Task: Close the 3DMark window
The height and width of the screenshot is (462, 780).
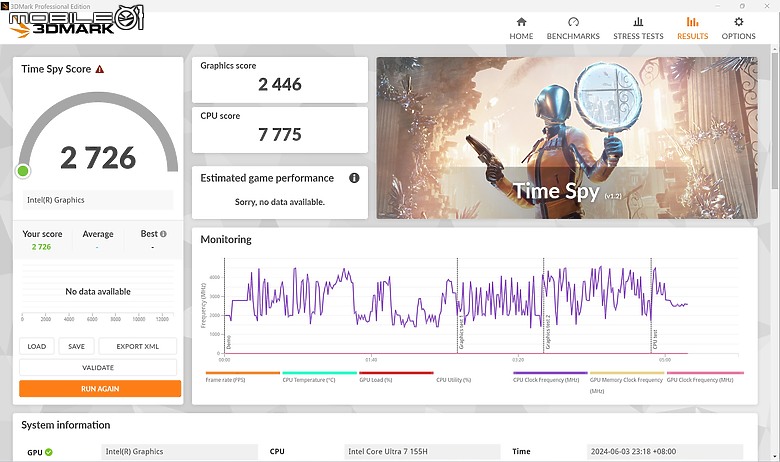Action: 767,6
